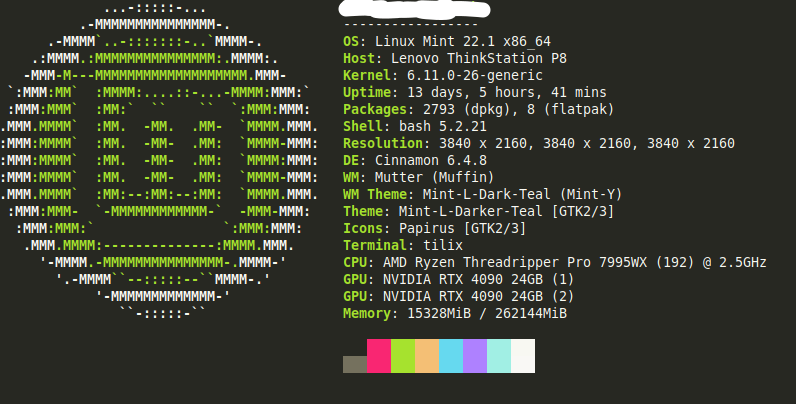Click the 'Resolution' label
Screen dimensions: 796x404
[x=383, y=144]
